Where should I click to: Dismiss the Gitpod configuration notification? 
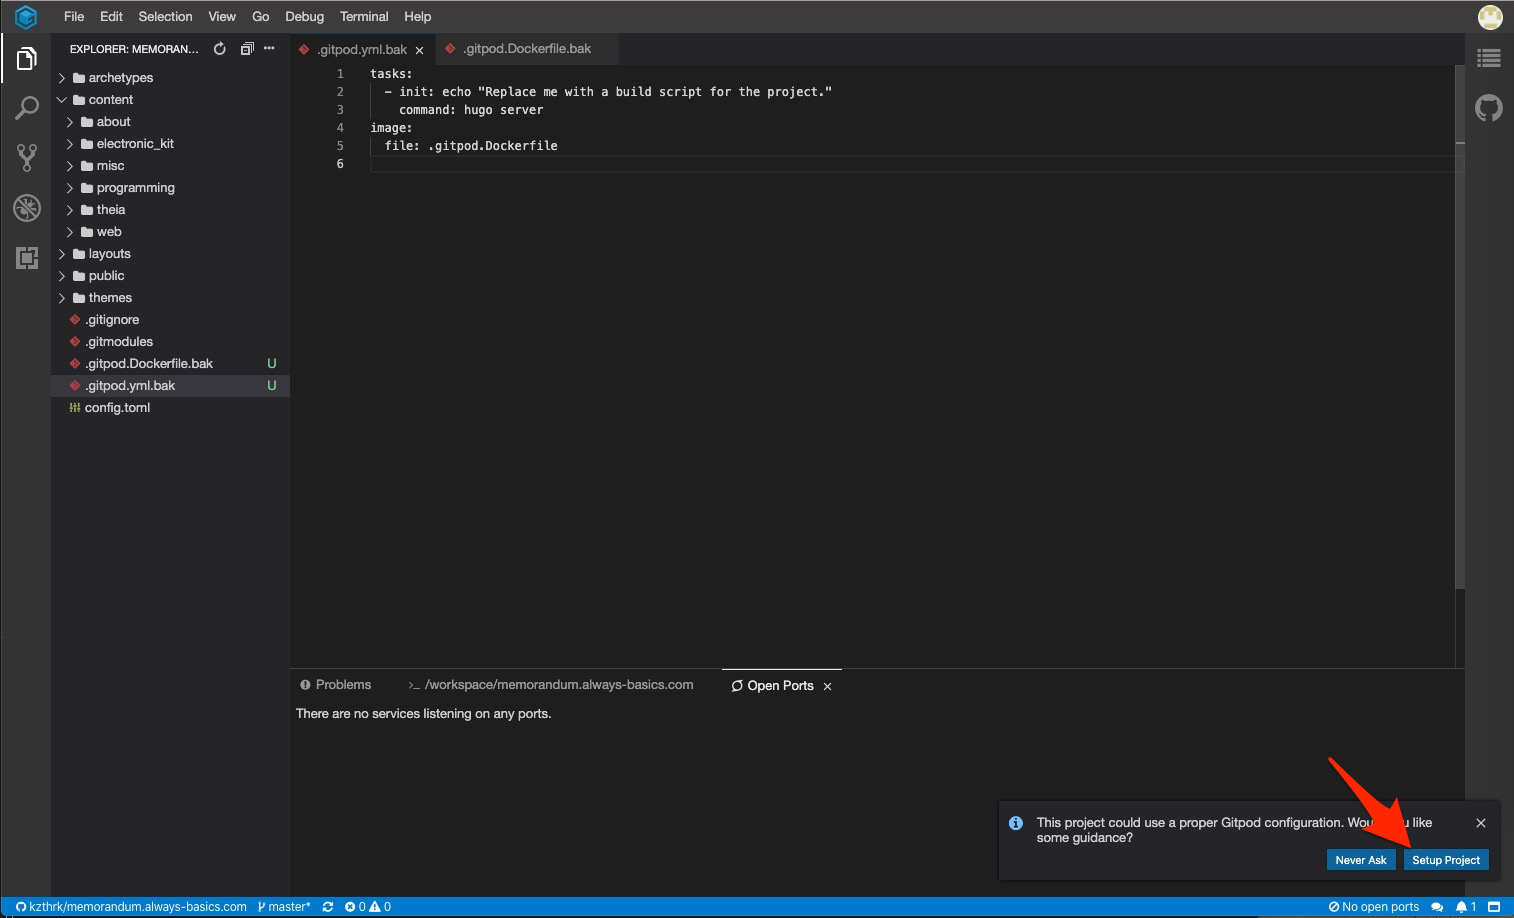coord(1481,823)
